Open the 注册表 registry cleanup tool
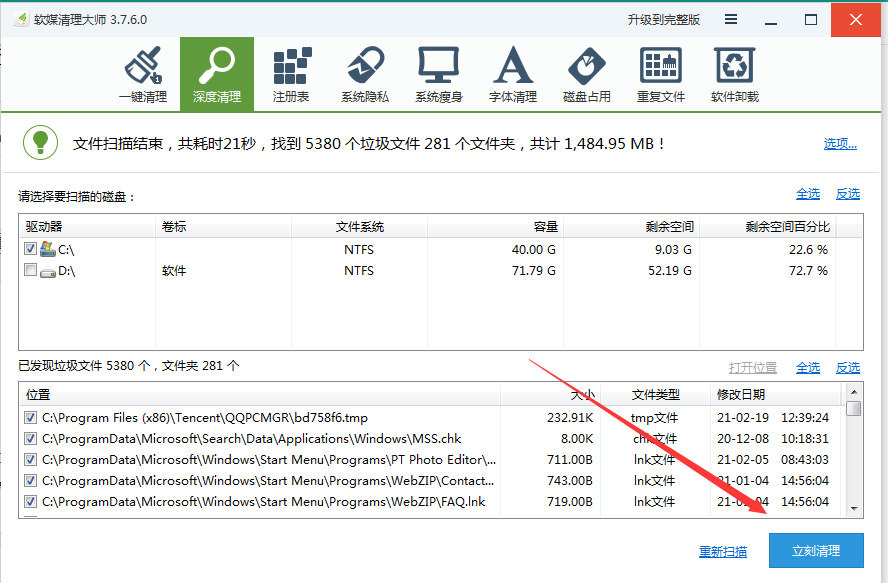The image size is (888, 583). point(291,74)
